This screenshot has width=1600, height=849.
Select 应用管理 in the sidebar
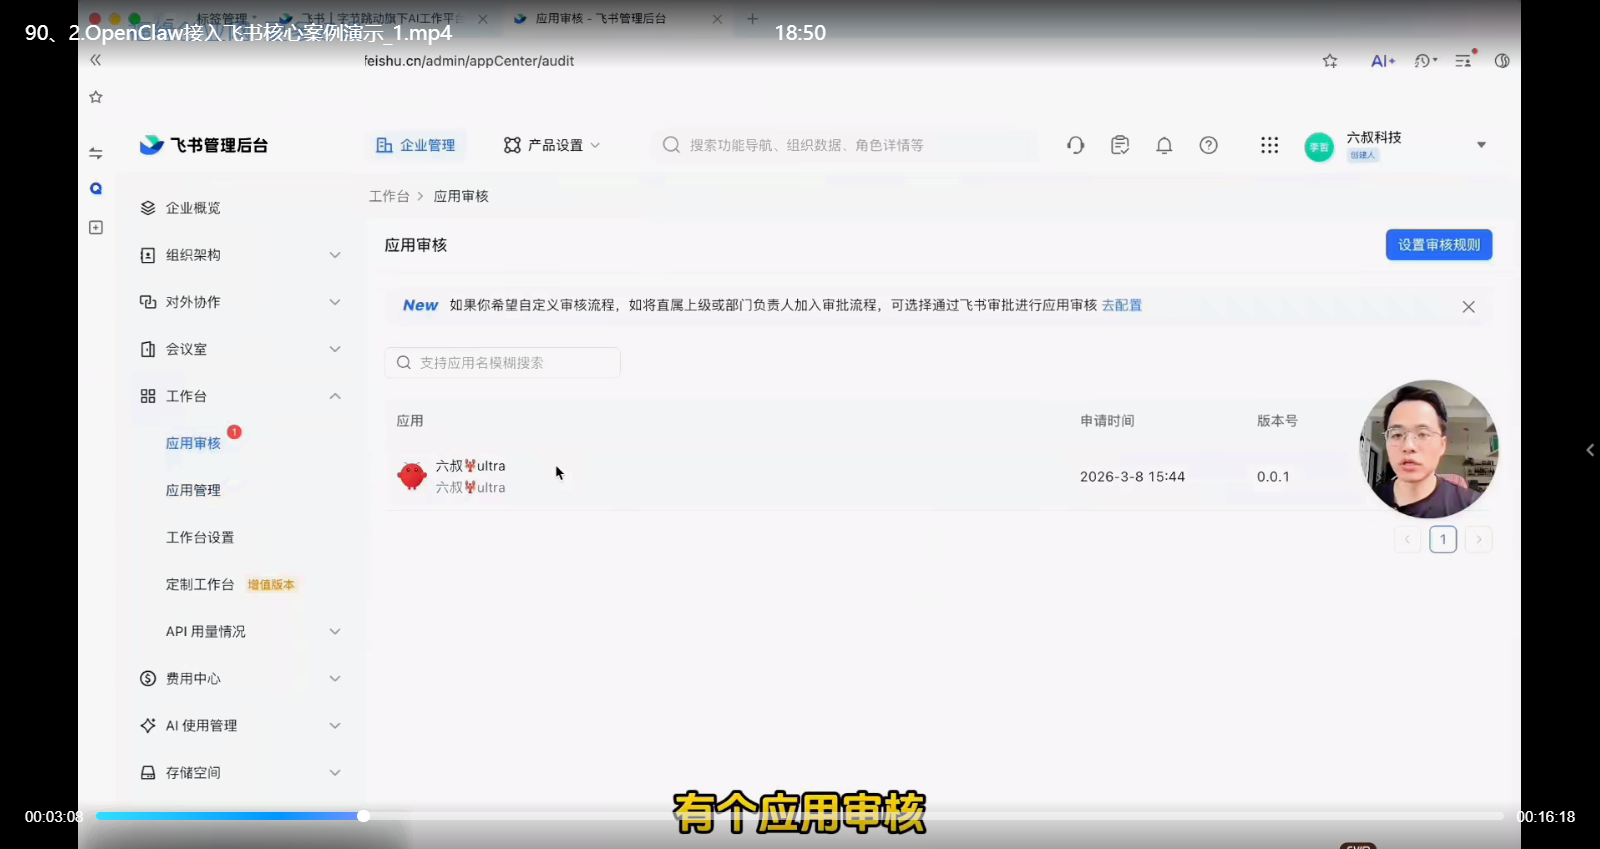(193, 490)
